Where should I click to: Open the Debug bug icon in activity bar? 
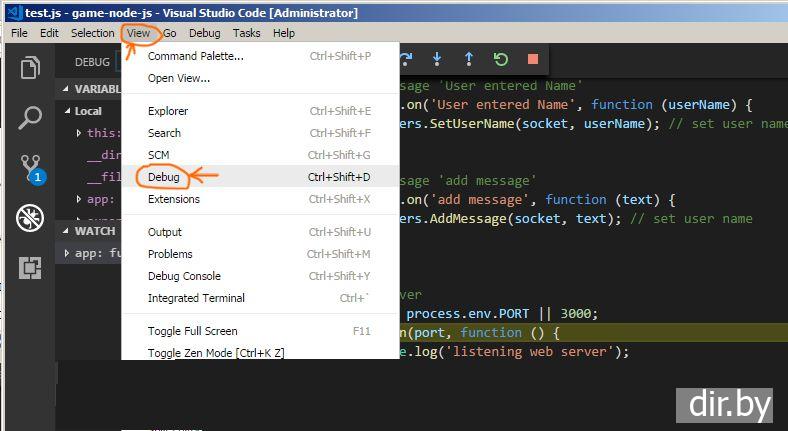click(x=30, y=219)
